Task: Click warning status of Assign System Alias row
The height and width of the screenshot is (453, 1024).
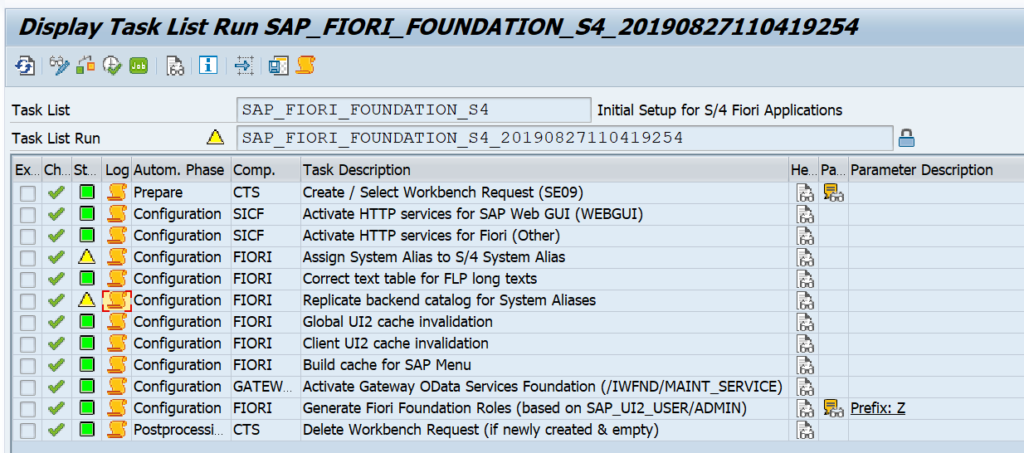Action: [87, 257]
